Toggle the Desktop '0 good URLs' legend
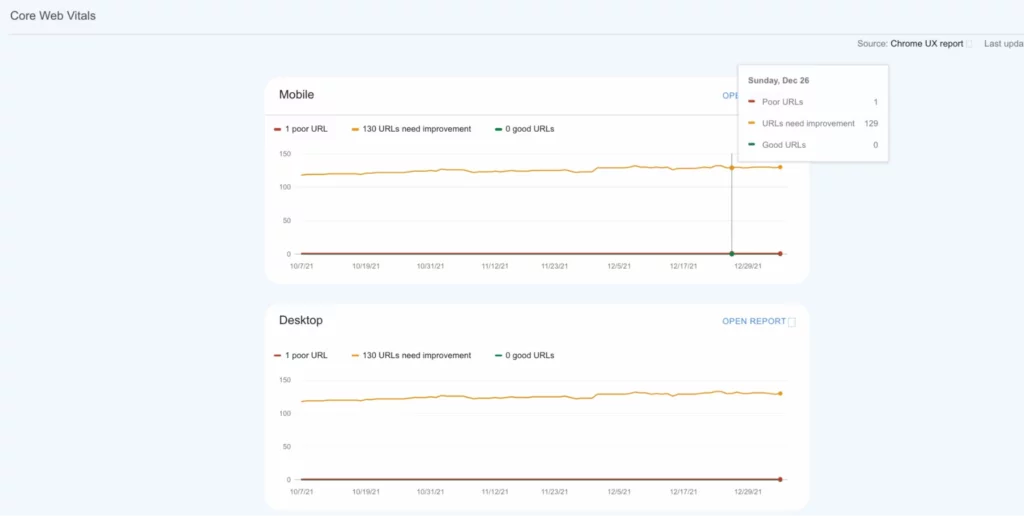Viewport: 1024px width, 516px height. [524, 355]
